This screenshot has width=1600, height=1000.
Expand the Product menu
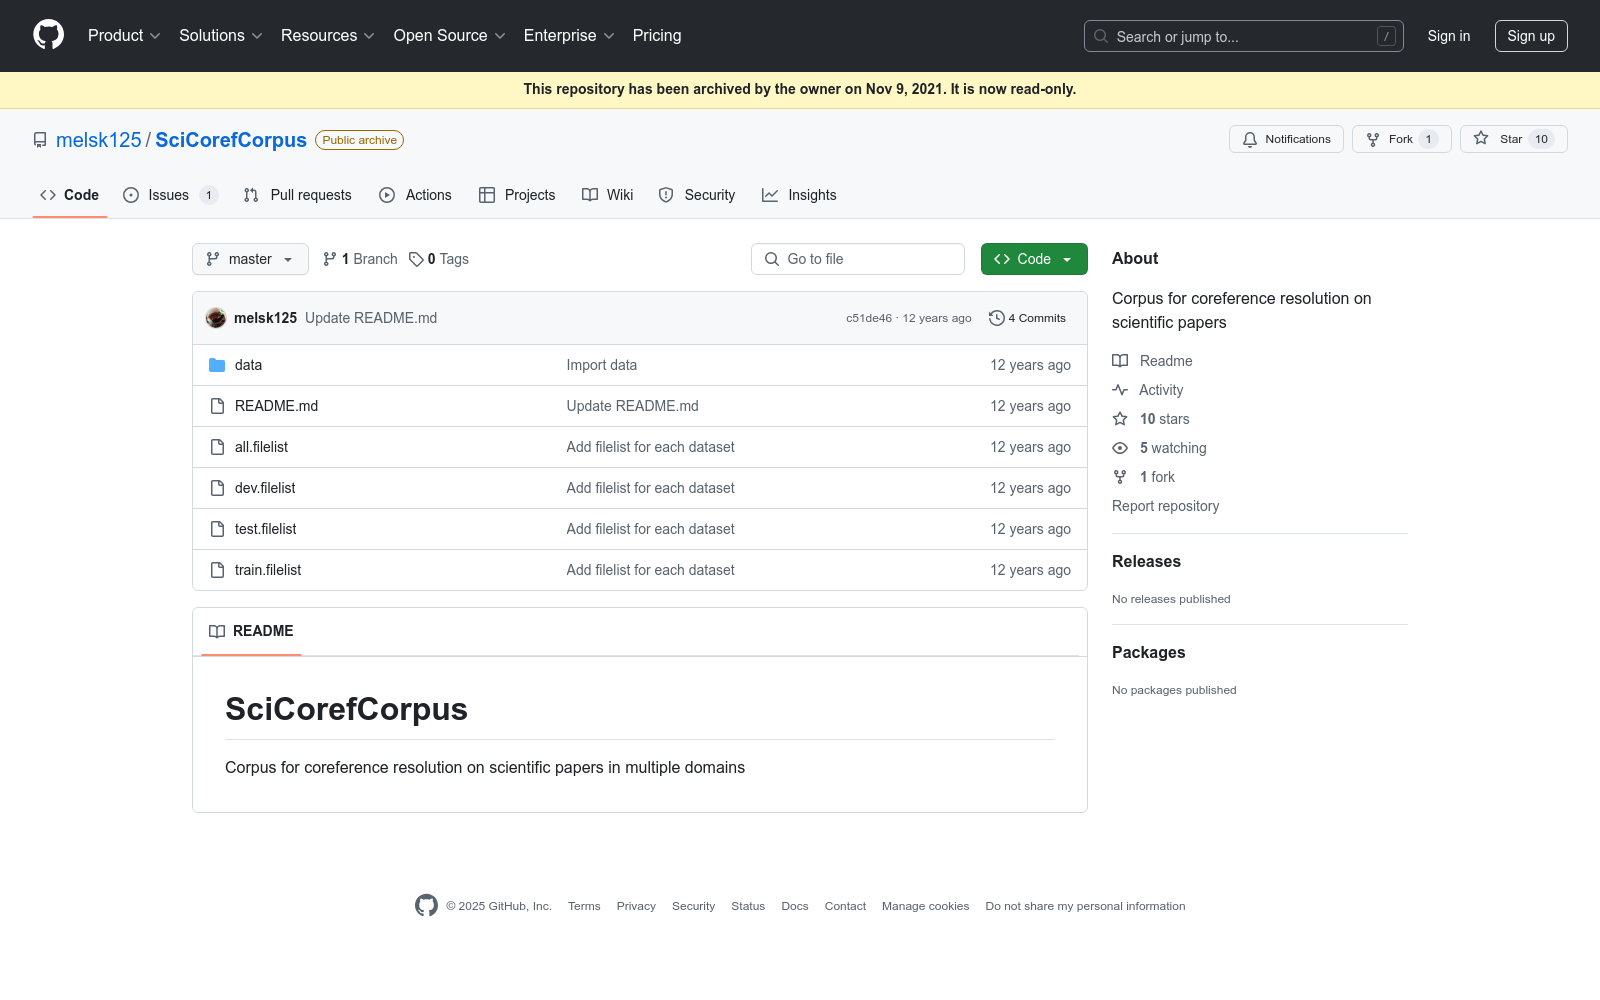point(124,35)
